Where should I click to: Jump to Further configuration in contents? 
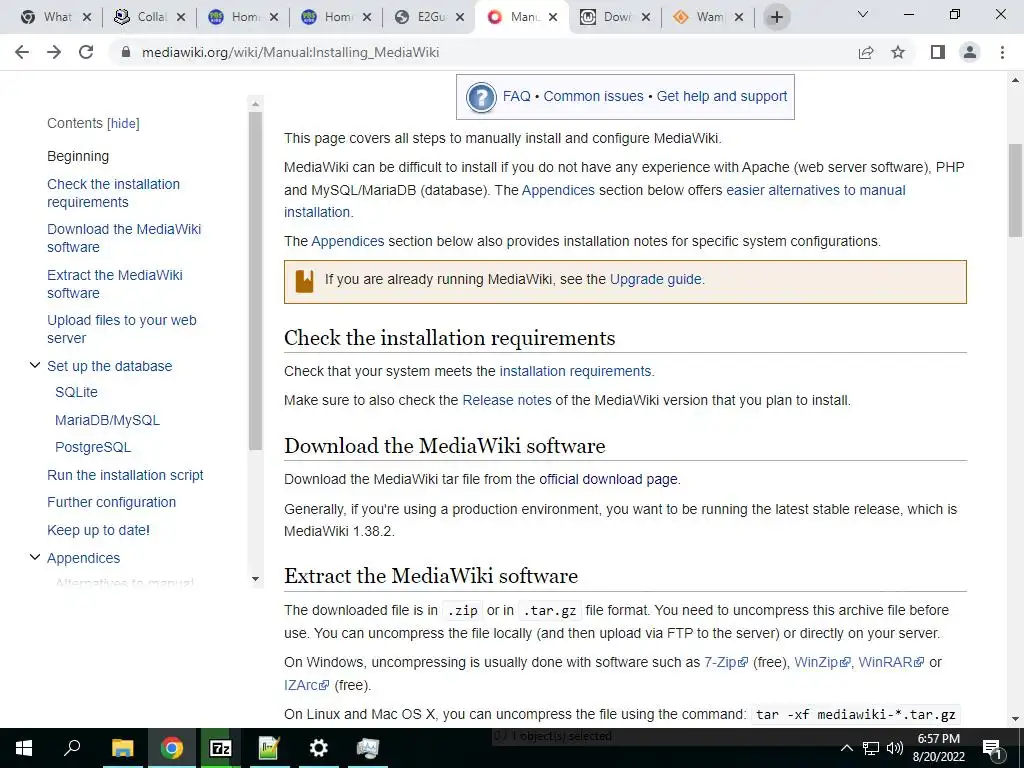click(111, 502)
